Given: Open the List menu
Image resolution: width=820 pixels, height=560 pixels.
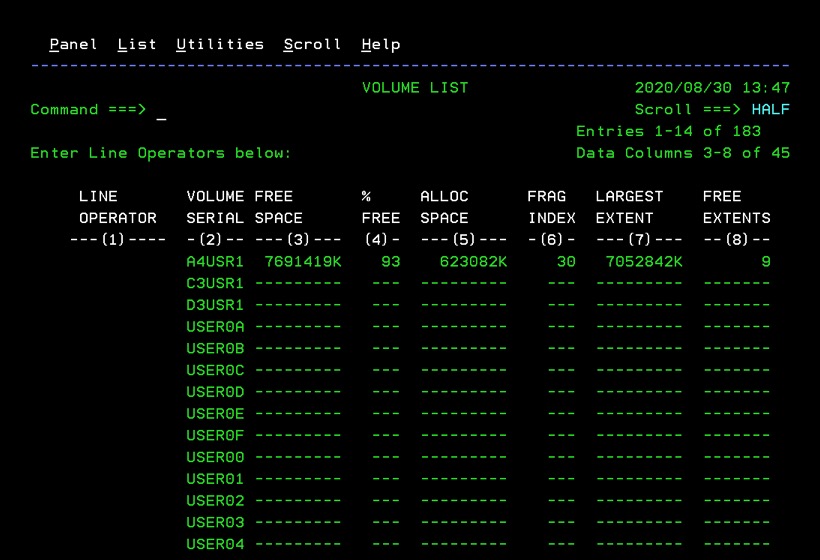Looking at the screenshot, I should tap(136, 44).
